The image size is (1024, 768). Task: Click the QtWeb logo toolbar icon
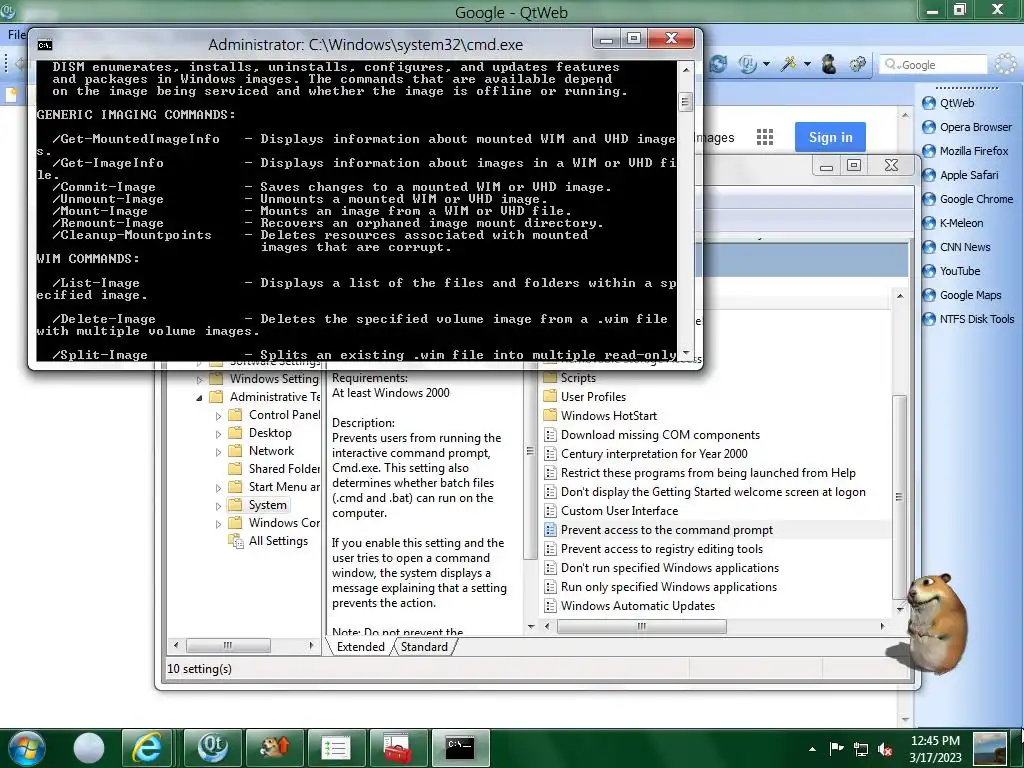coord(748,64)
